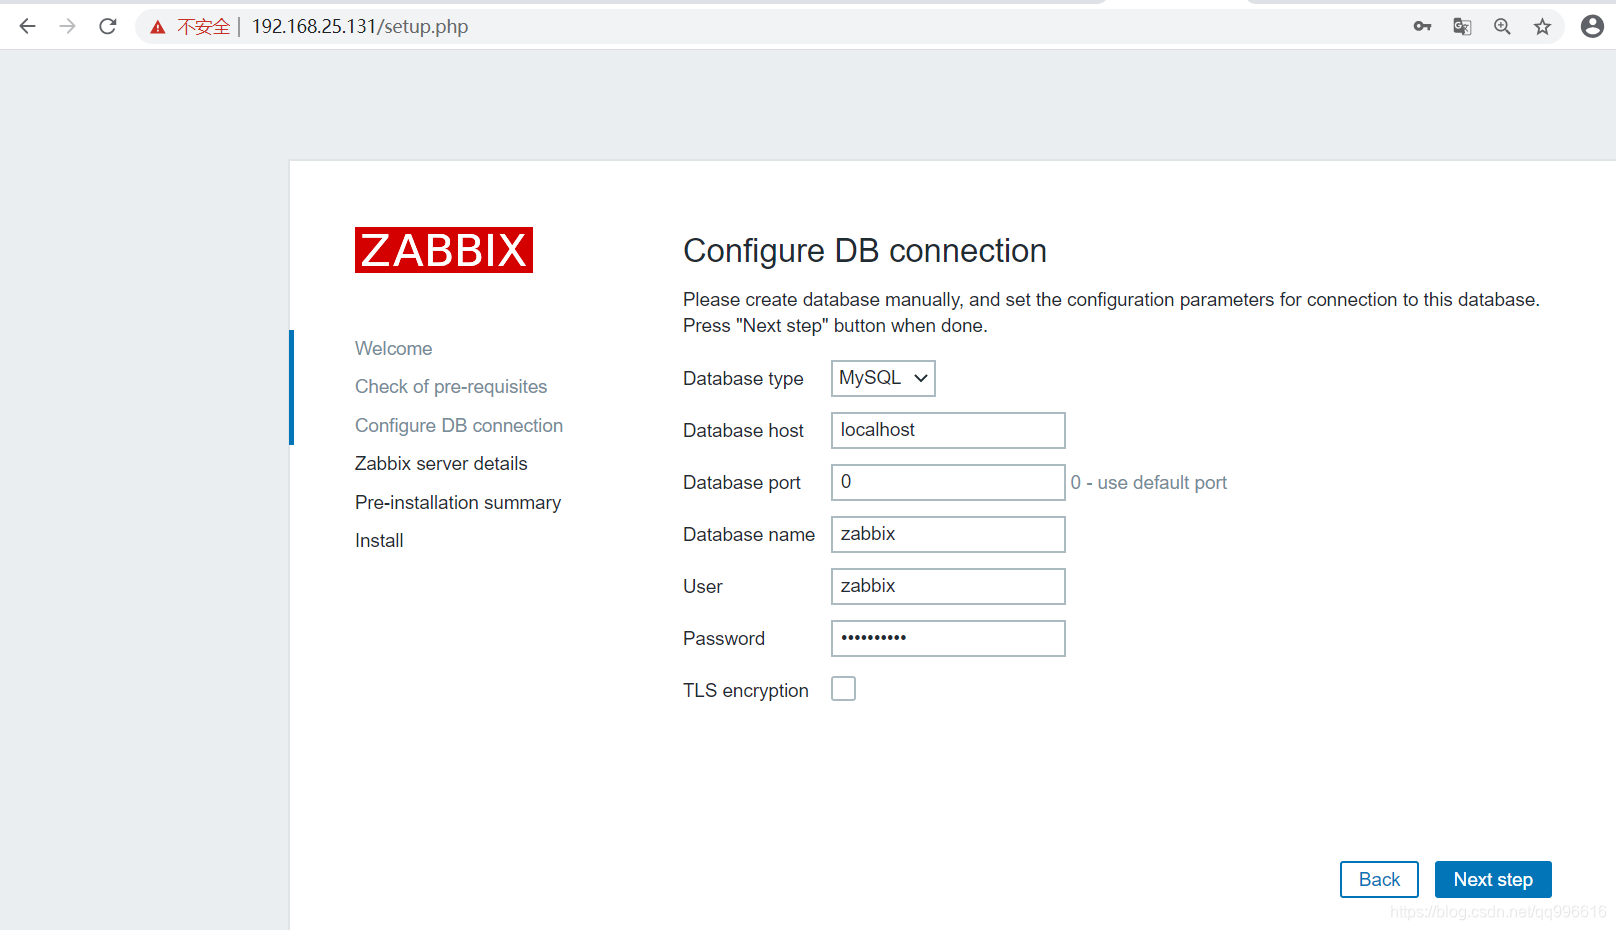Select the Install step
This screenshot has width=1616, height=930.
[x=379, y=540]
